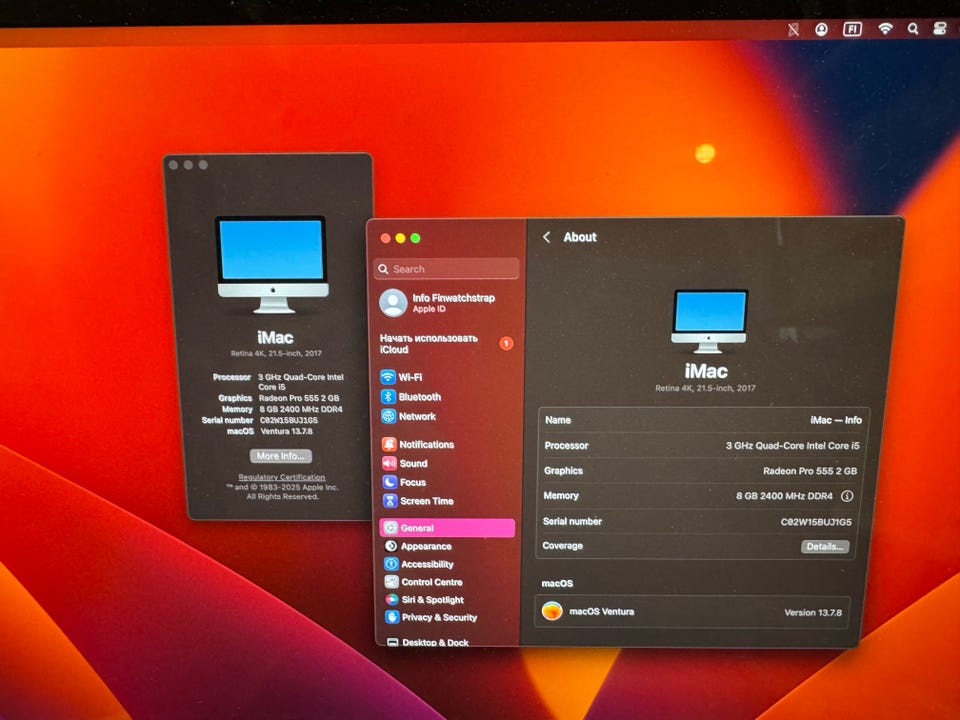This screenshot has width=960, height=720.
Task: Open Appearance icon in sidebar
Action: [391, 546]
